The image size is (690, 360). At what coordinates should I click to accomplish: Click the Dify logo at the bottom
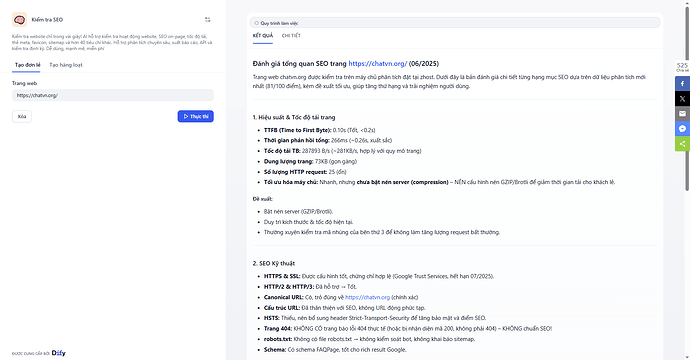[x=59, y=353]
